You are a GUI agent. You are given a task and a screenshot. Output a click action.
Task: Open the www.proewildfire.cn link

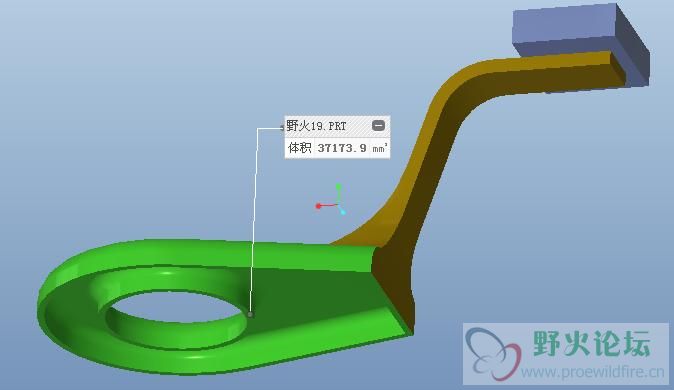593,372
